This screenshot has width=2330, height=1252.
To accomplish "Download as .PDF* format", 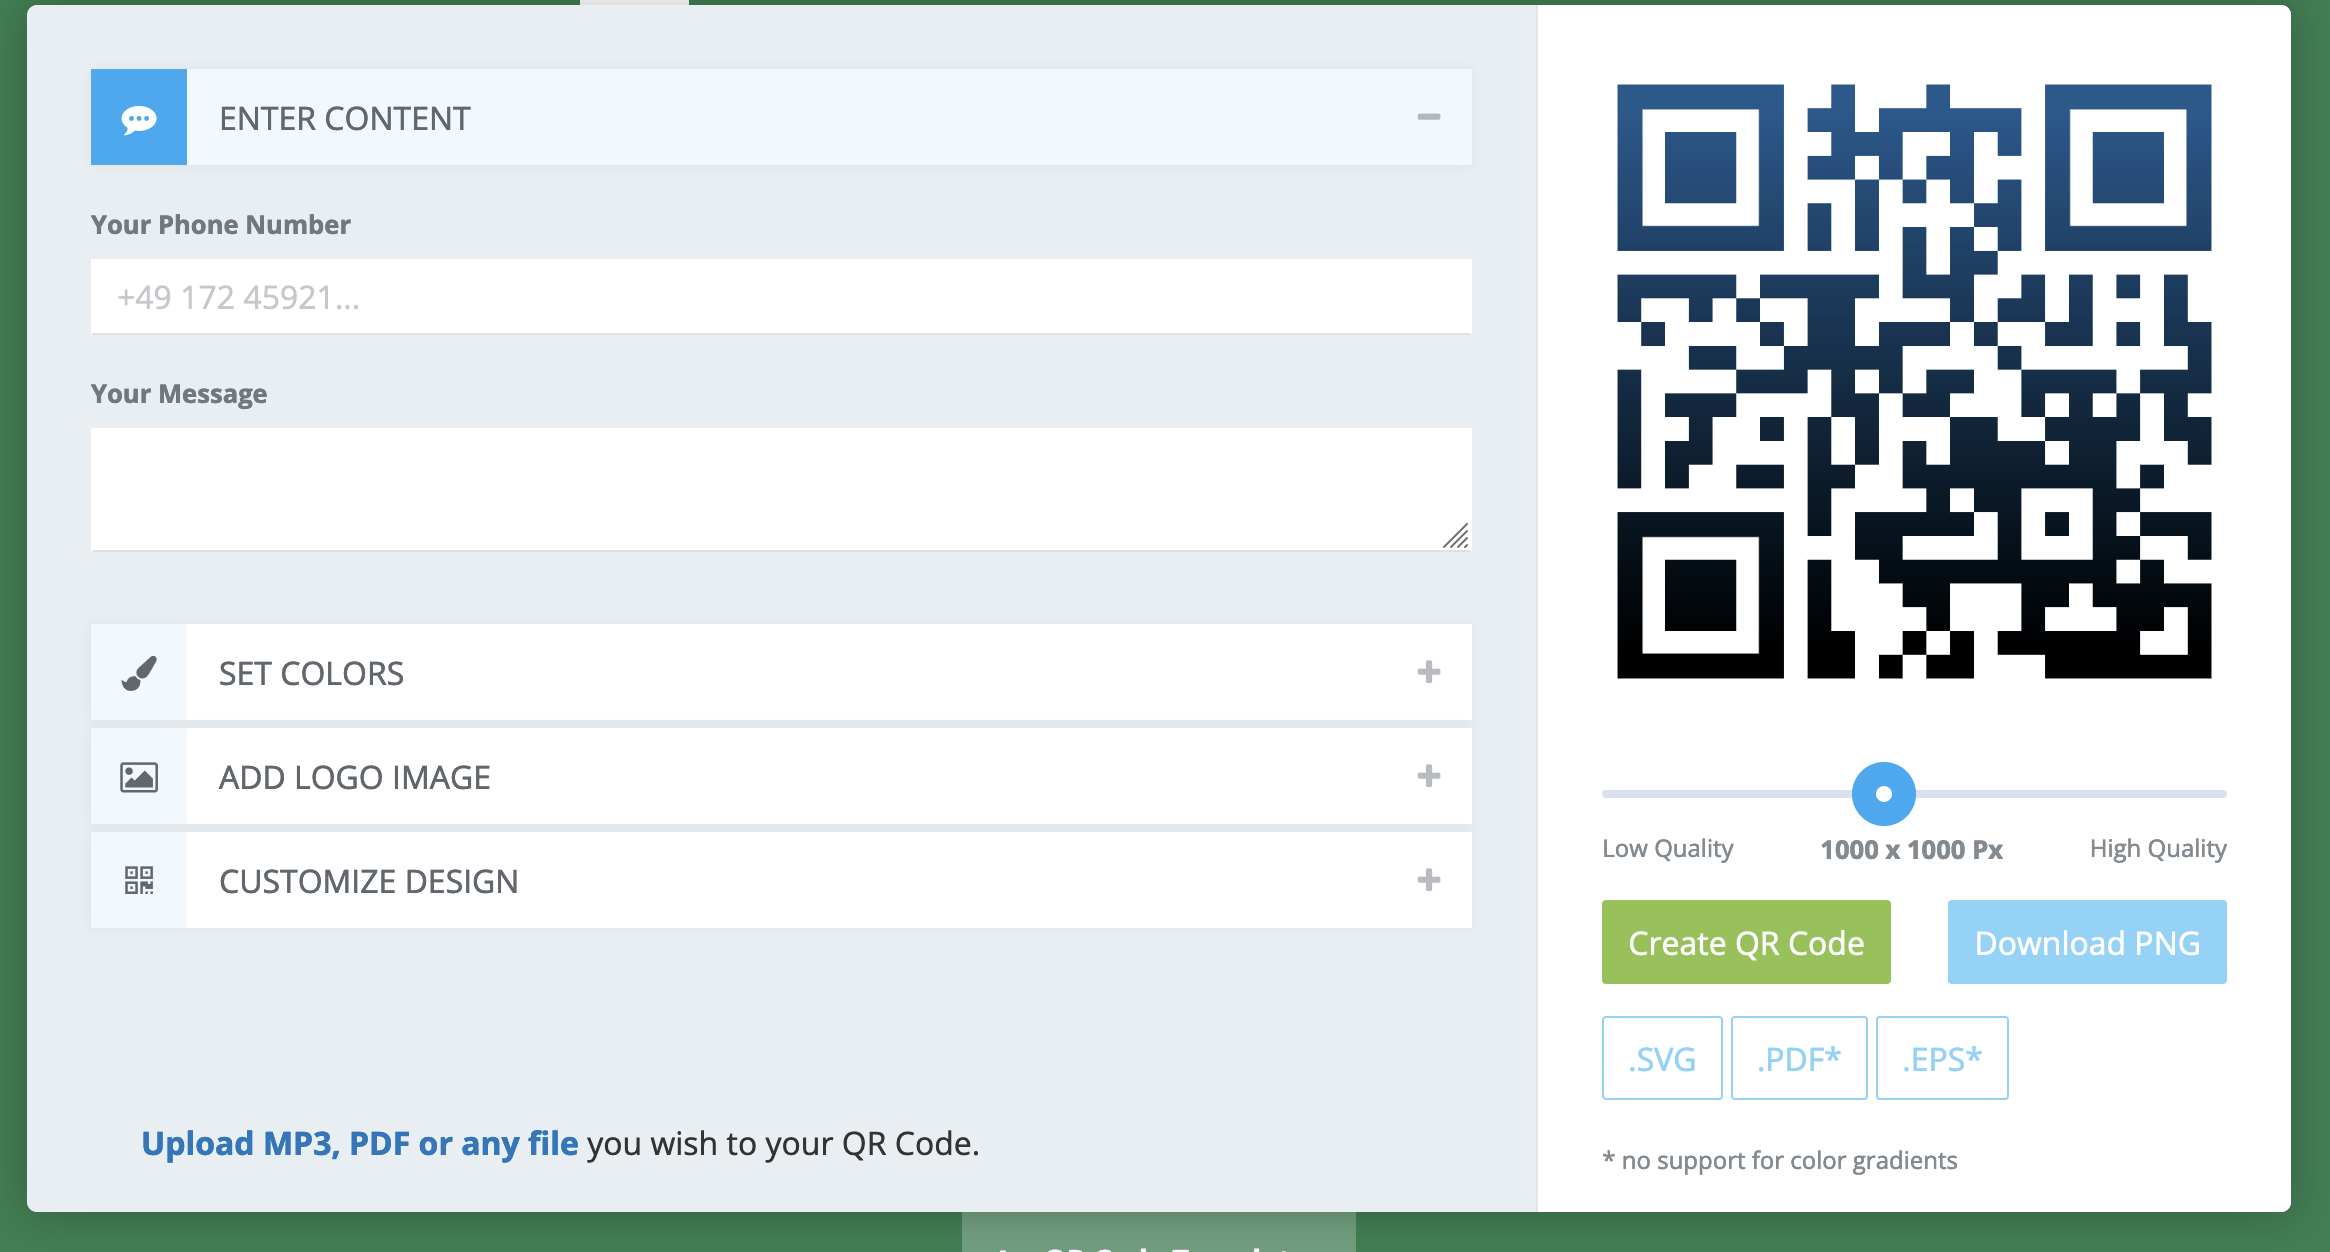I will [1799, 1058].
